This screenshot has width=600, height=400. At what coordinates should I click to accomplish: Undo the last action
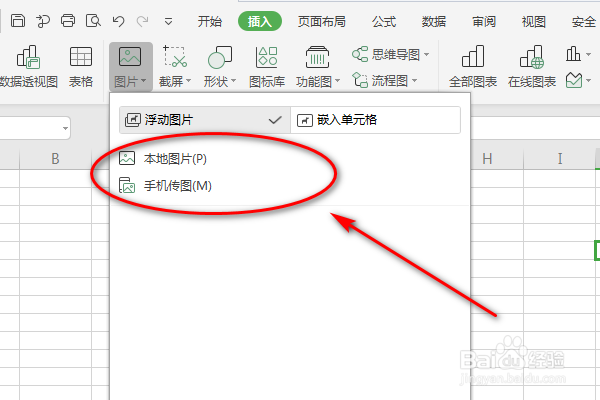pyautogui.click(x=118, y=21)
